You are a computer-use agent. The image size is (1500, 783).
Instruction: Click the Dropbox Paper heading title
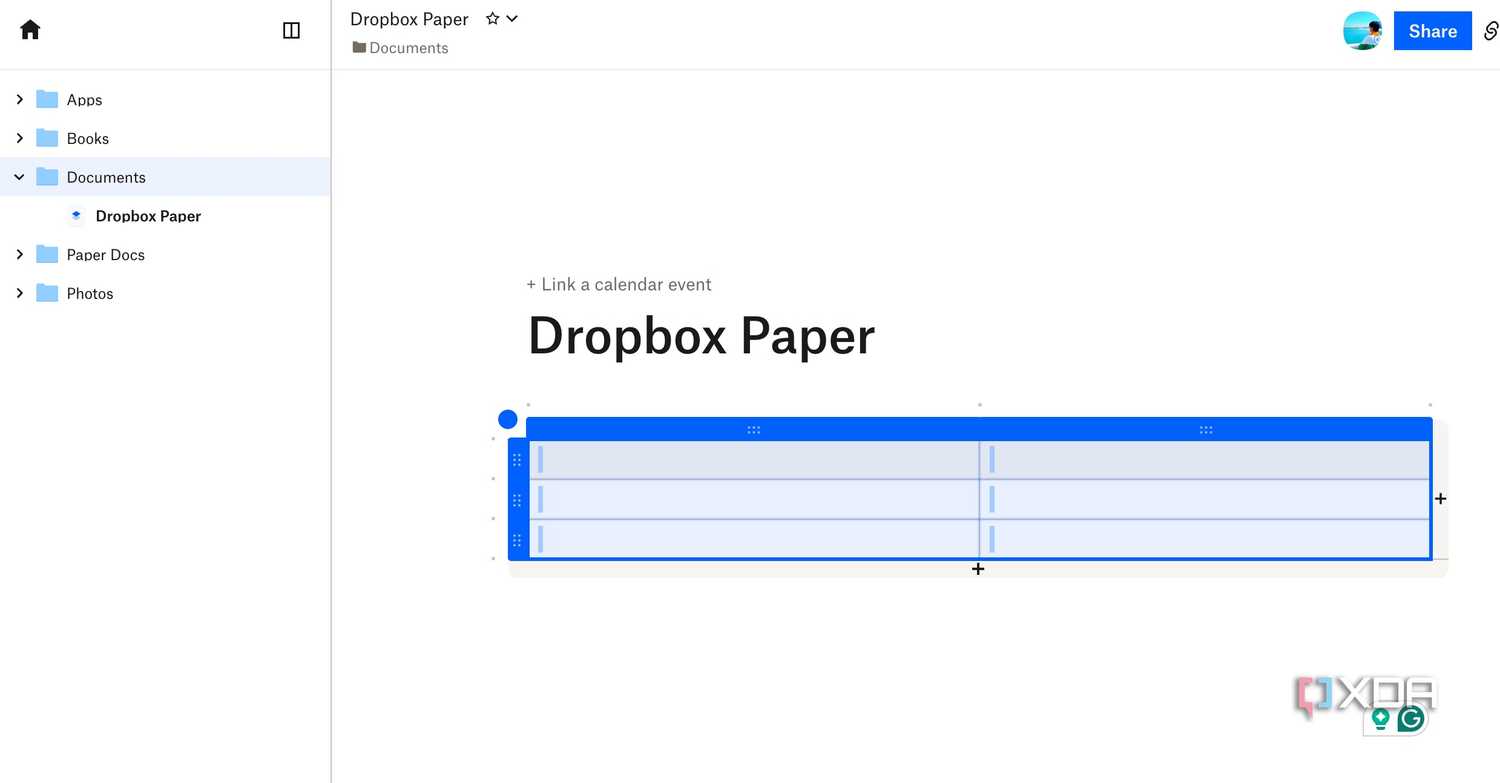point(701,336)
